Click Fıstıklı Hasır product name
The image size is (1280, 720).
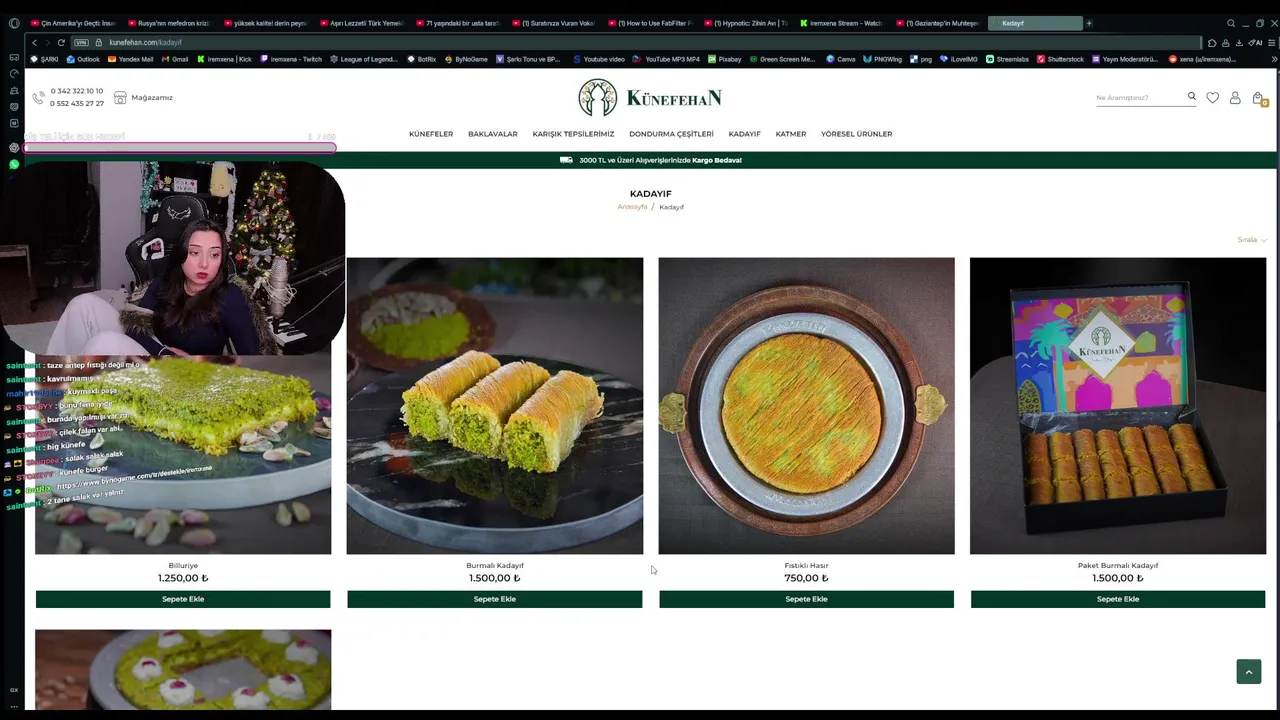click(x=806, y=566)
